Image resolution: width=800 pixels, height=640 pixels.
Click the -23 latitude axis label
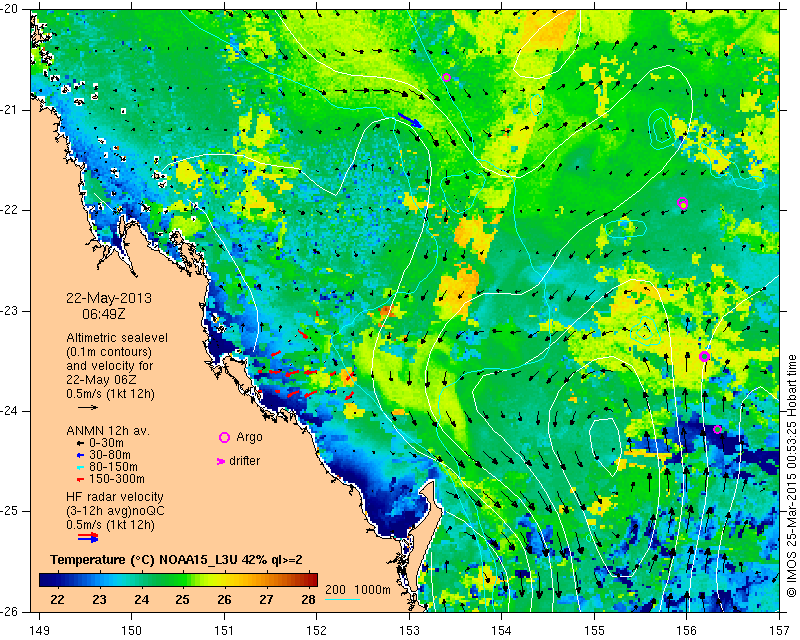point(9,310)
